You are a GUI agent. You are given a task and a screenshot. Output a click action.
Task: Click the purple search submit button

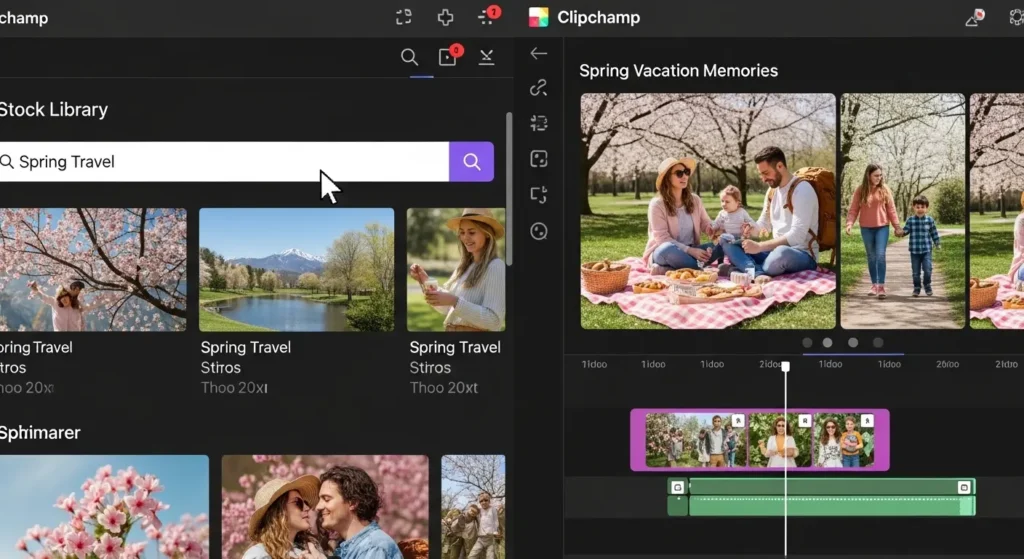(472, 161)
